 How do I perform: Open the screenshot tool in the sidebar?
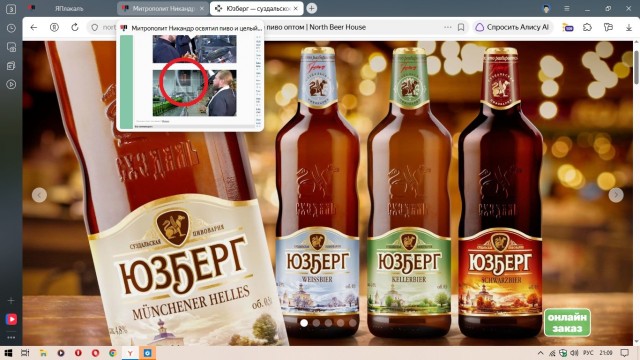11,47
